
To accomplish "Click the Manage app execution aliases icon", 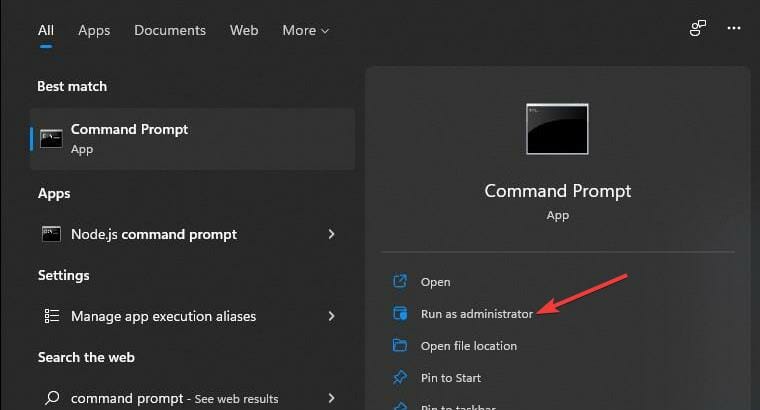I will point(51,316).
